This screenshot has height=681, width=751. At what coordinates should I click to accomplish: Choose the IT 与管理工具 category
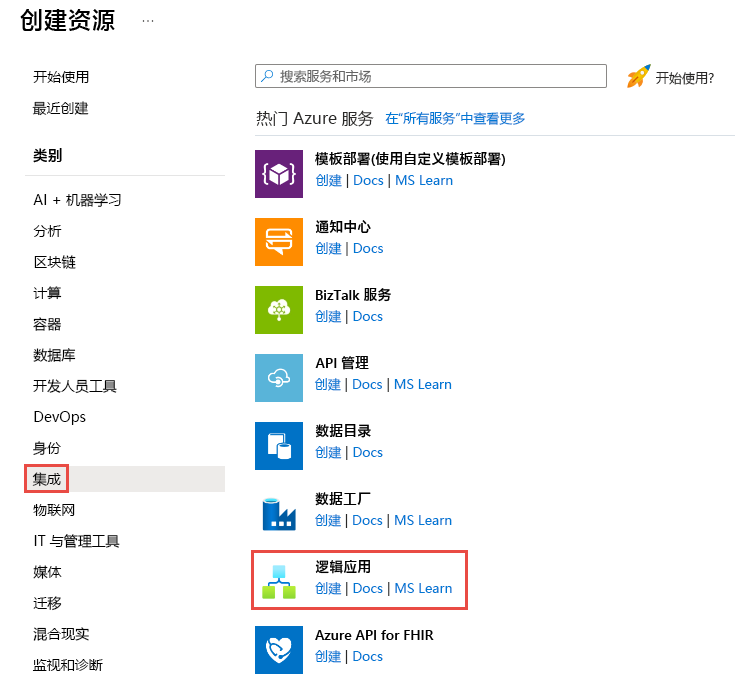(76, 541)
